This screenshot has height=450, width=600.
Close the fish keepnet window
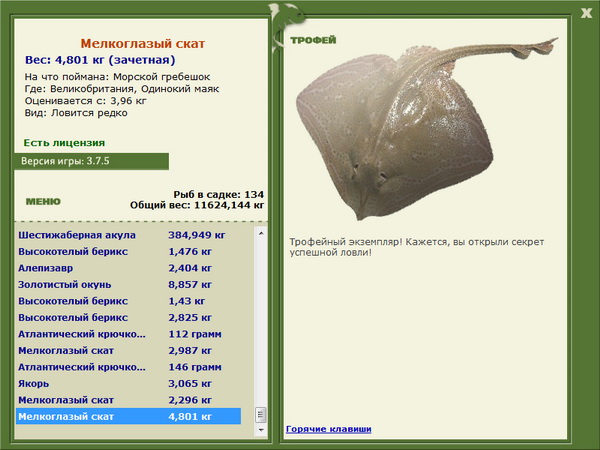tap(586, 13)
